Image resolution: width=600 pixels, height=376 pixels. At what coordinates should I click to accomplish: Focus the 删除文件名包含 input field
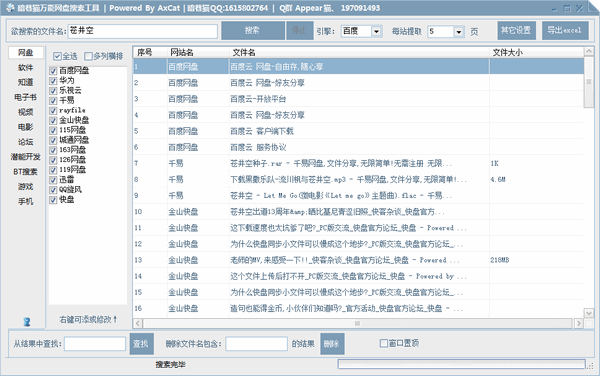point(256,344)
